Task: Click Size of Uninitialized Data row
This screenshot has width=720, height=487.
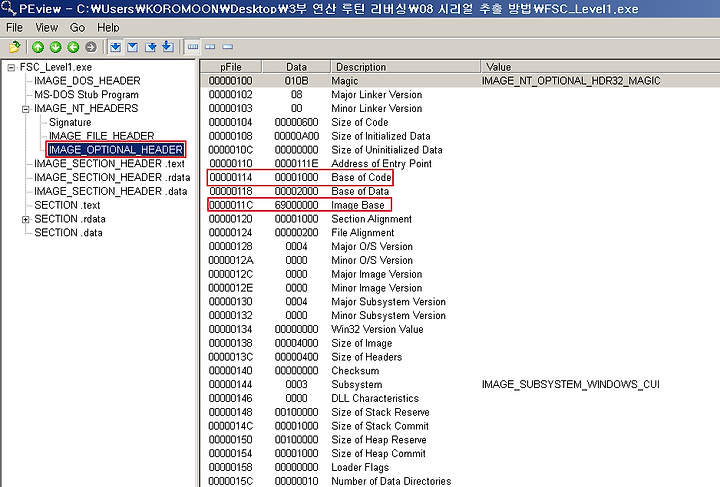Action: click(x=461, y=150)
